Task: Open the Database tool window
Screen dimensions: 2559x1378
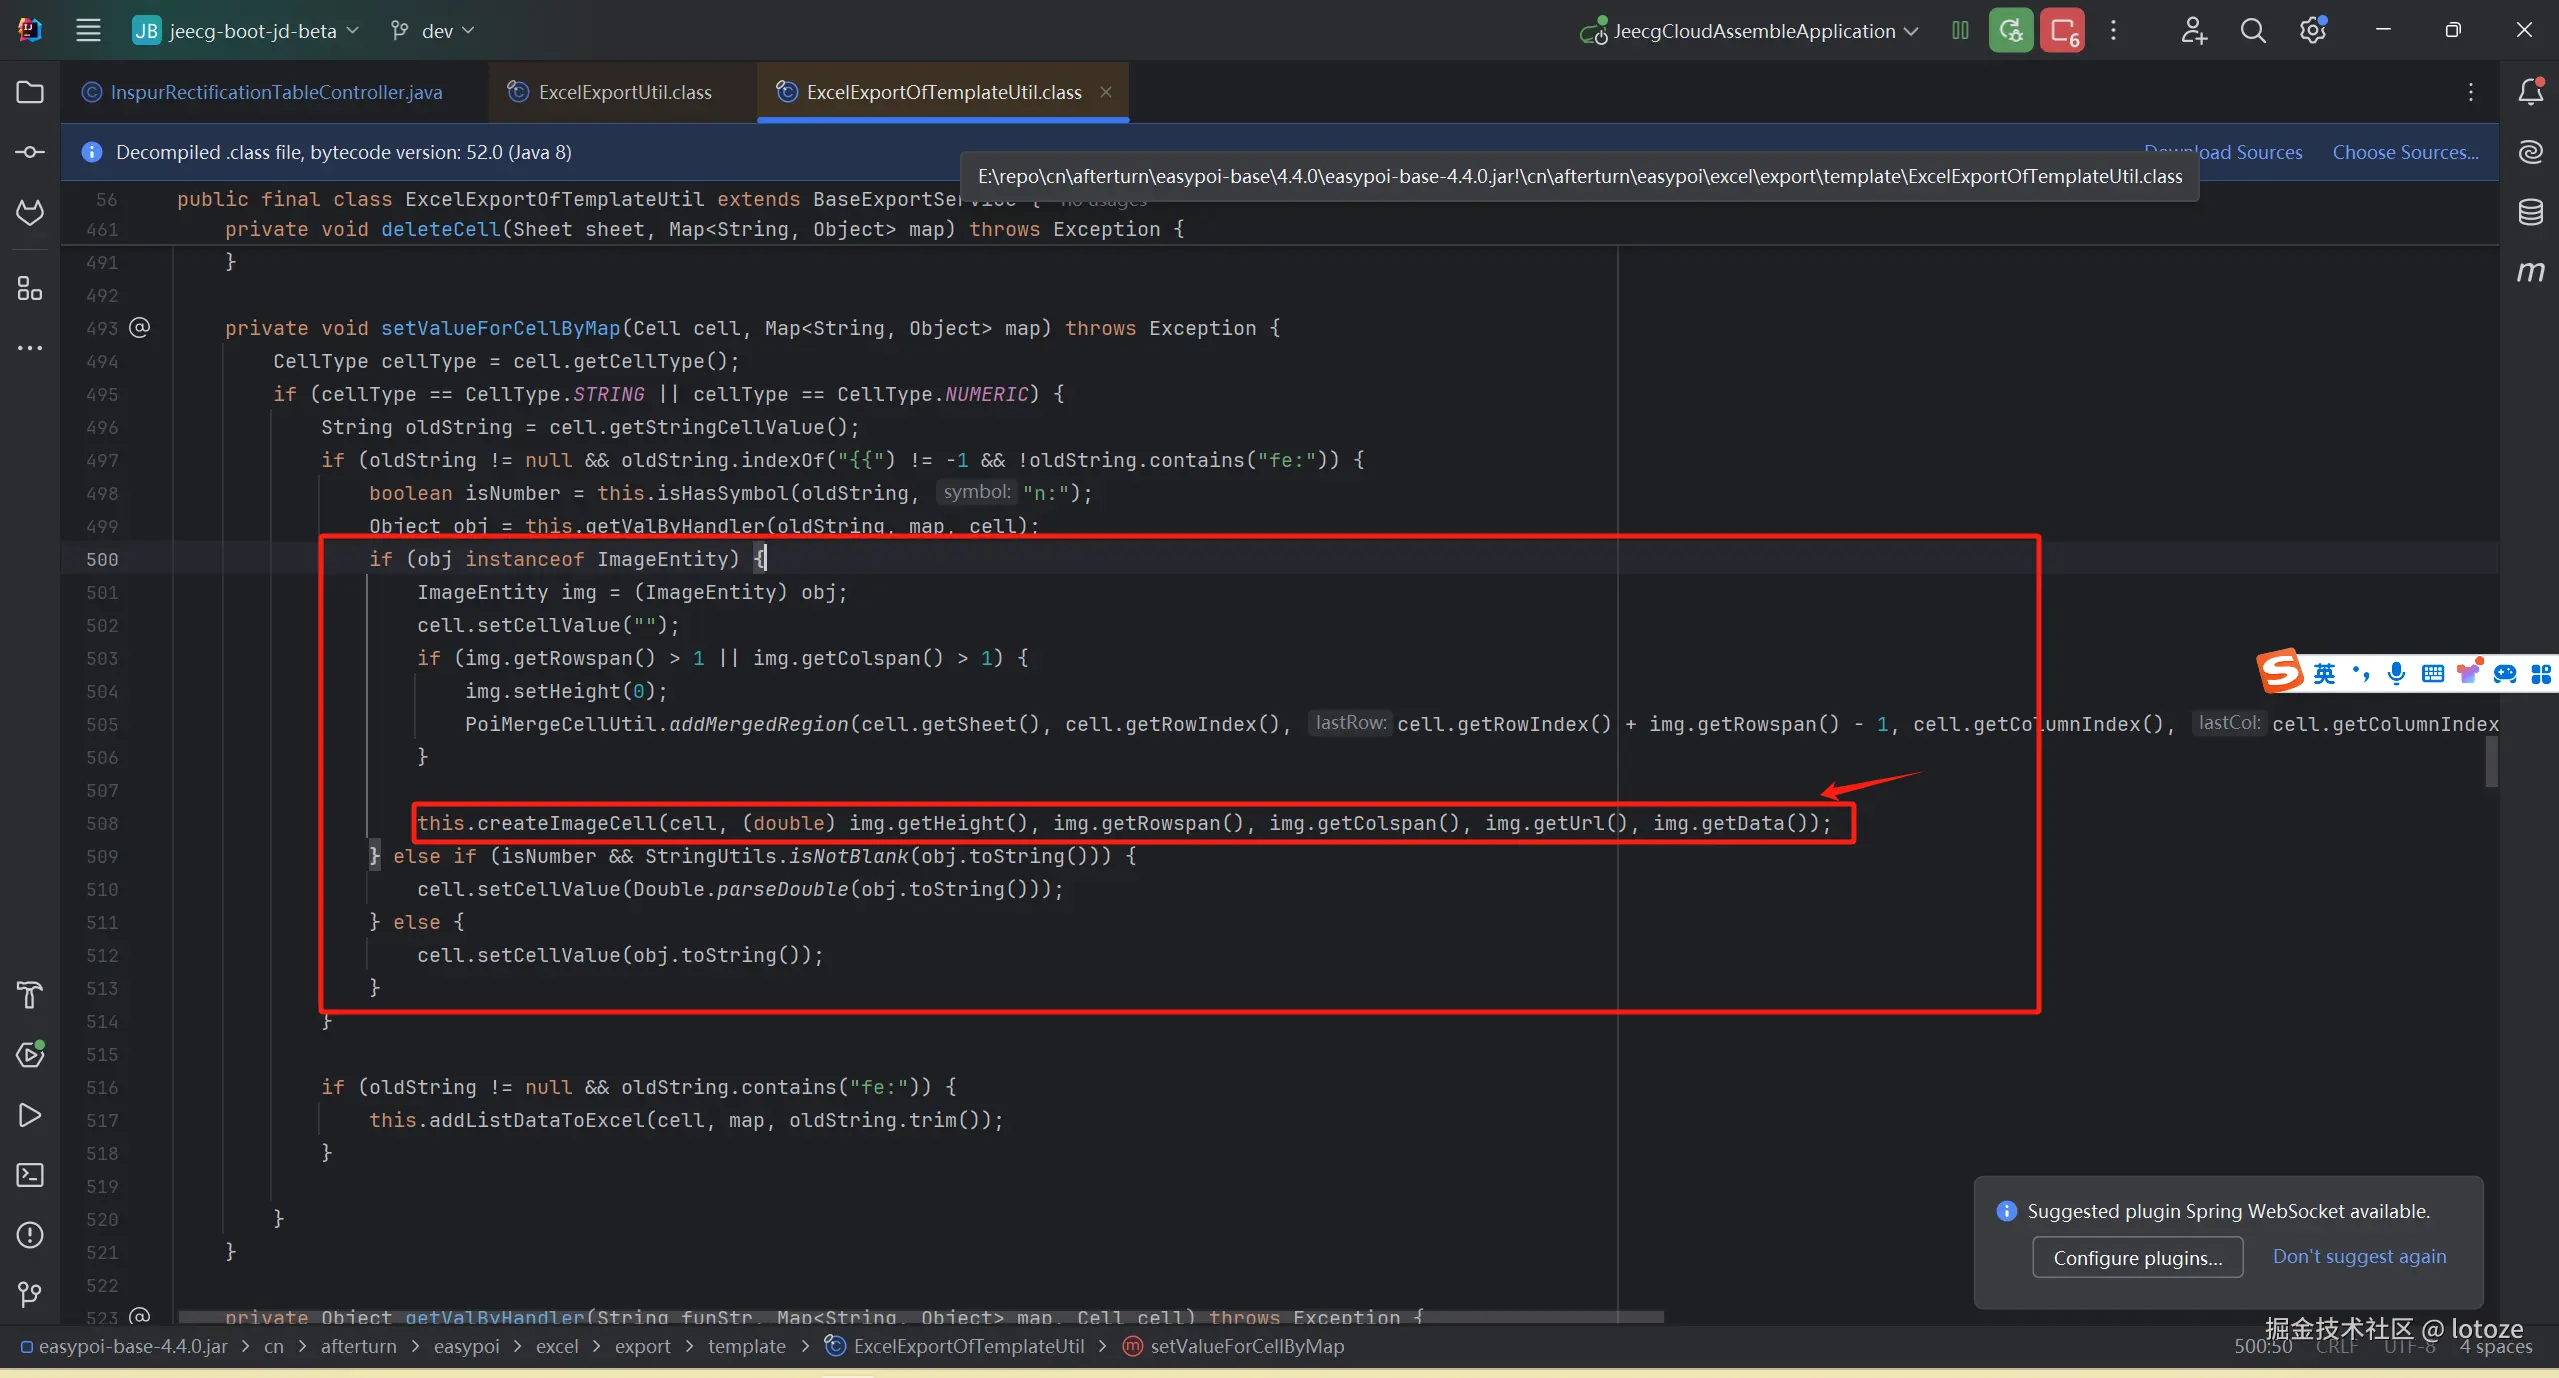Action: (x=2530, y=212)
